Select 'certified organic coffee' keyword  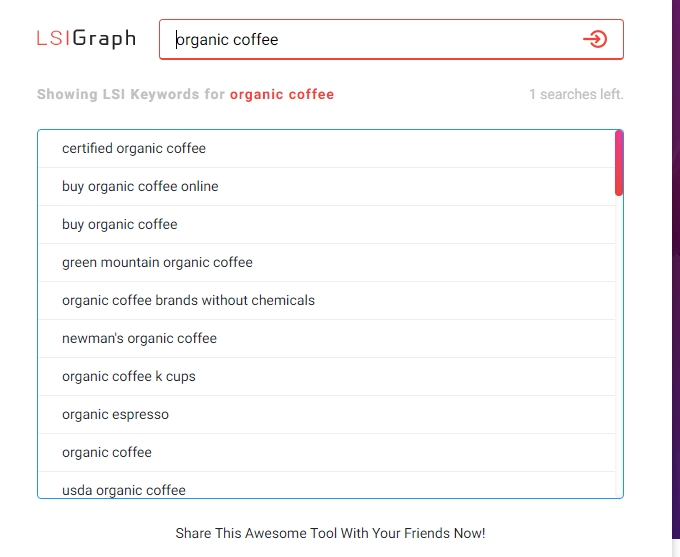pyautogui.click(x=134, y=149)
